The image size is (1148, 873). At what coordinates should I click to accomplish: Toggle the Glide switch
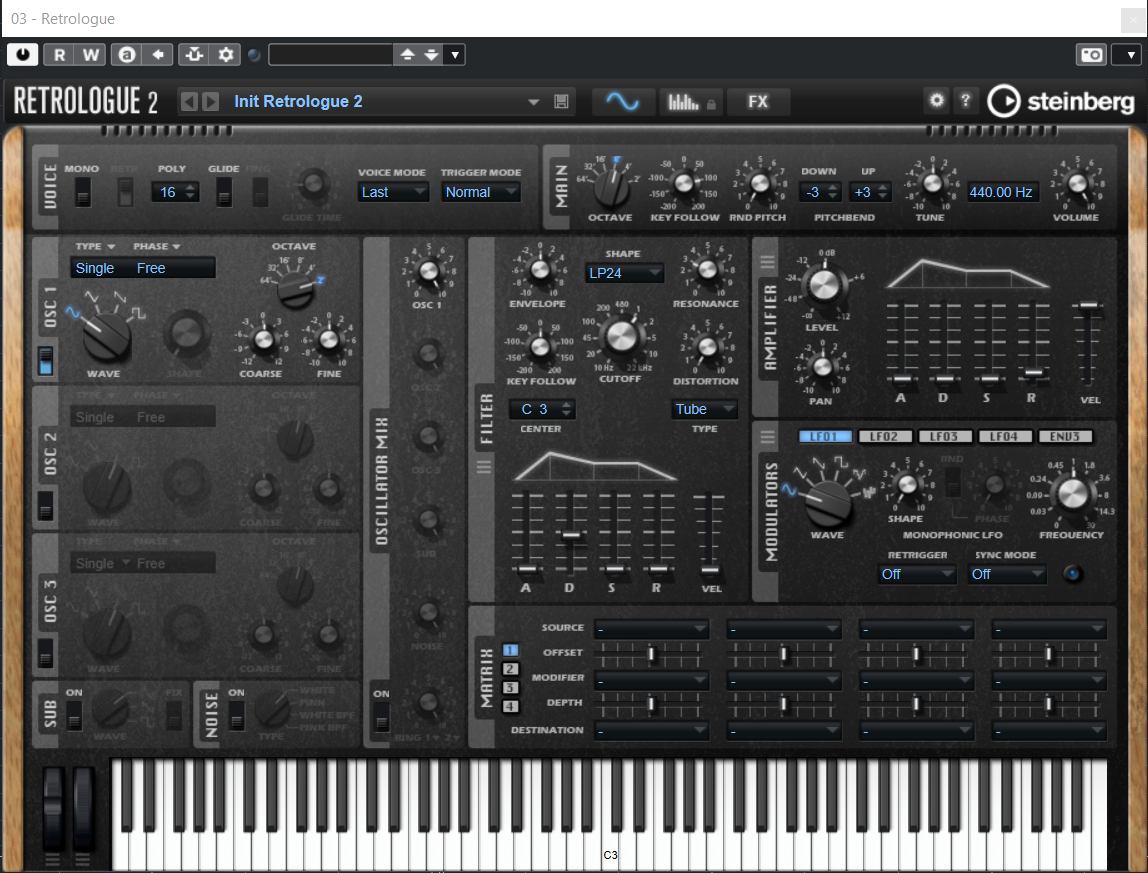click(x=224, y=192)
